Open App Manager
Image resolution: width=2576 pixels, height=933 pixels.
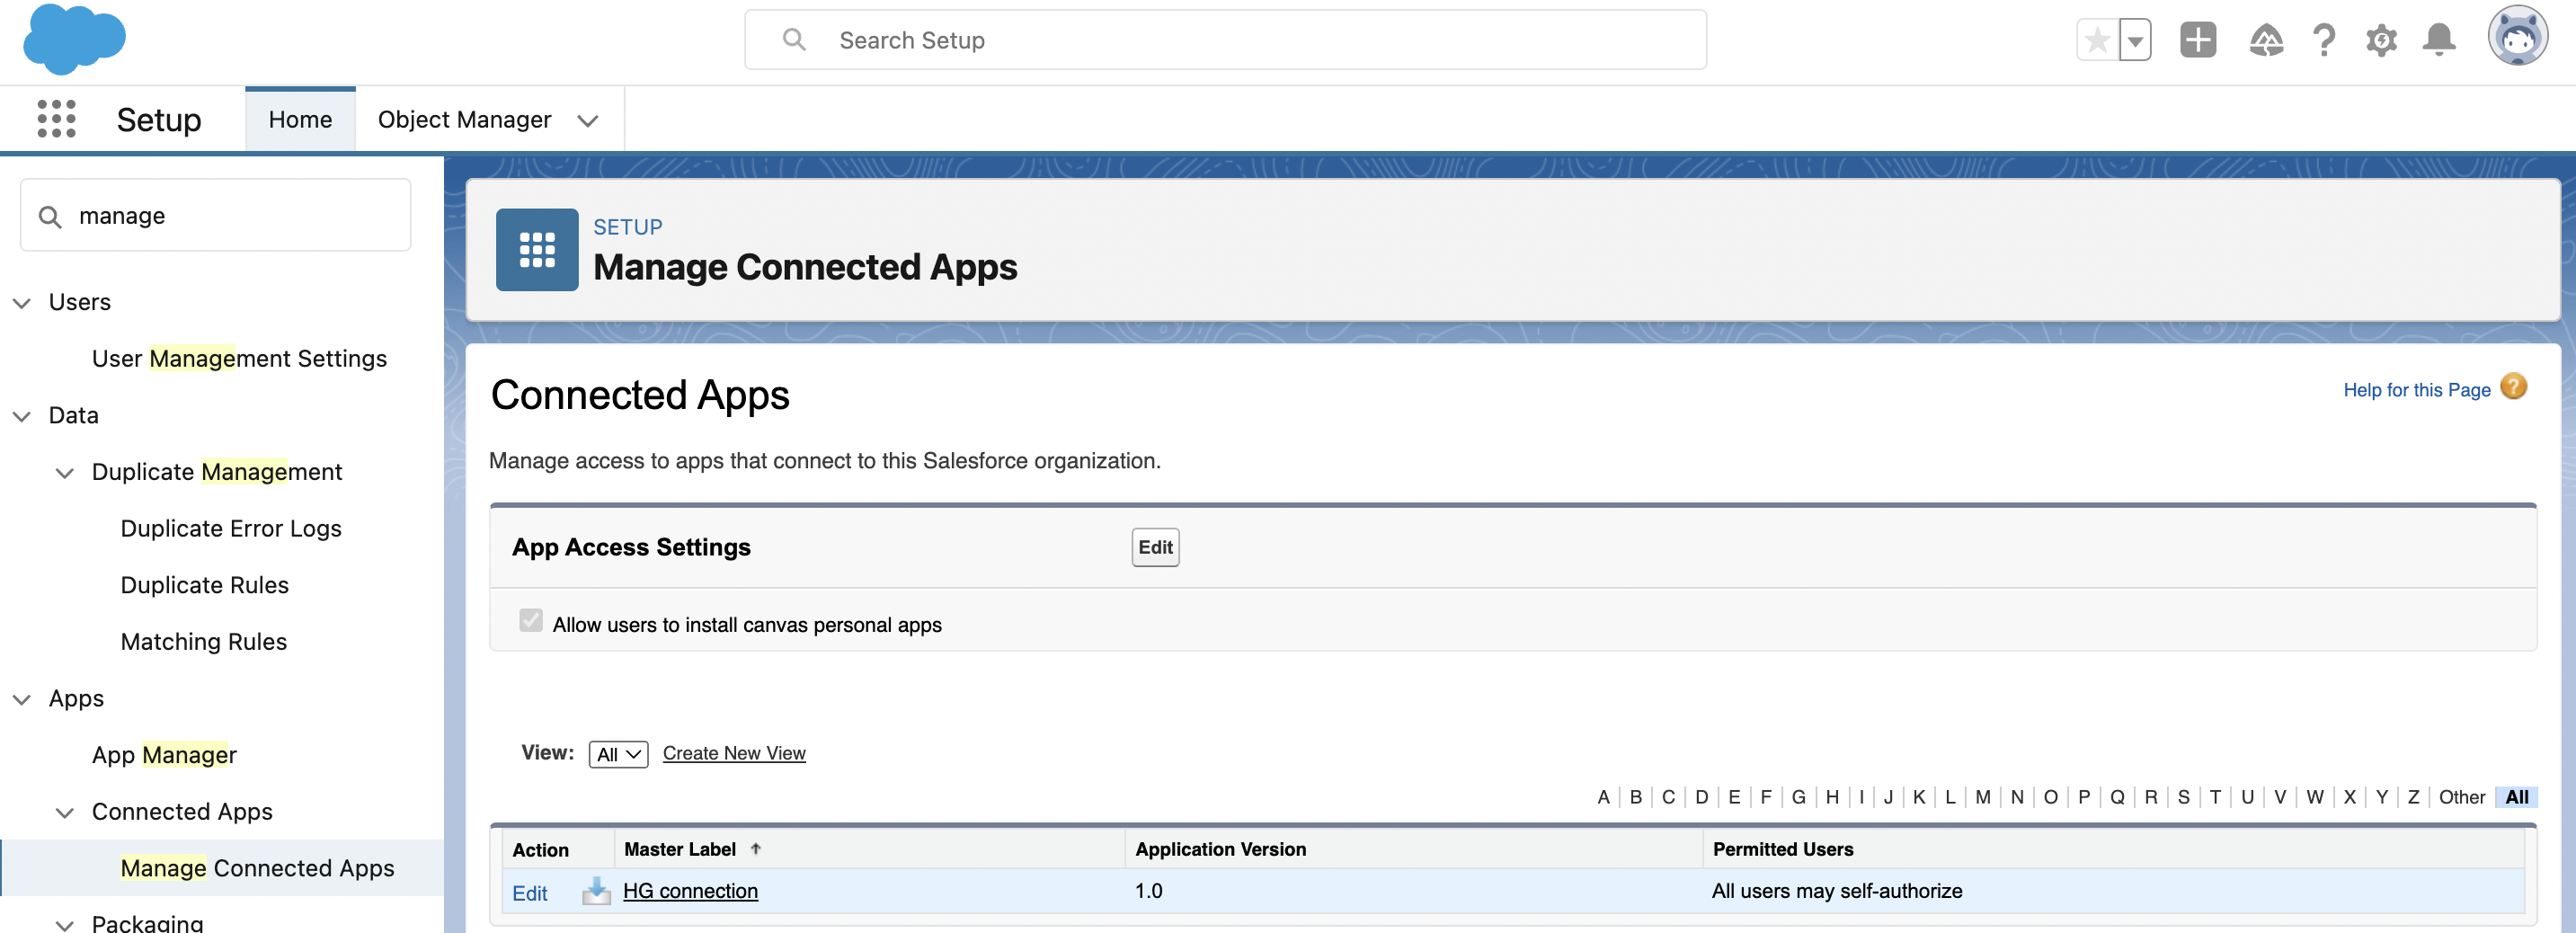[164, 755]
